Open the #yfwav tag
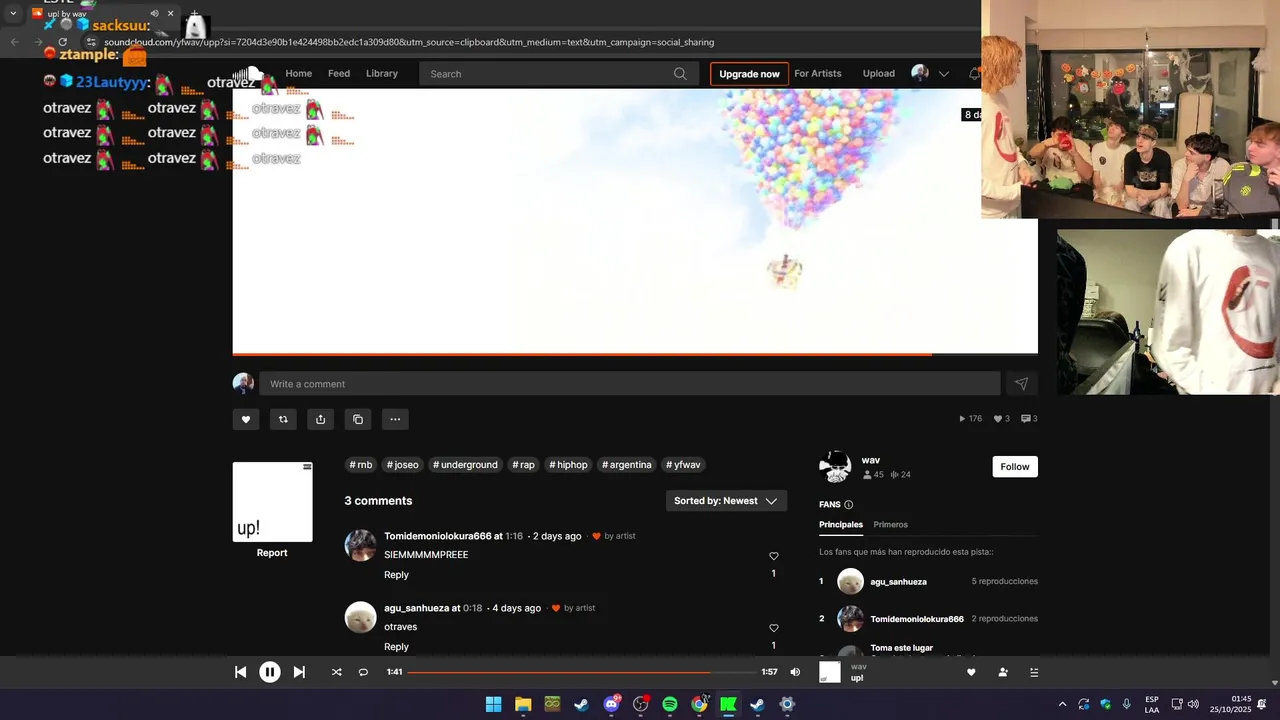 (x=684, y=465)
